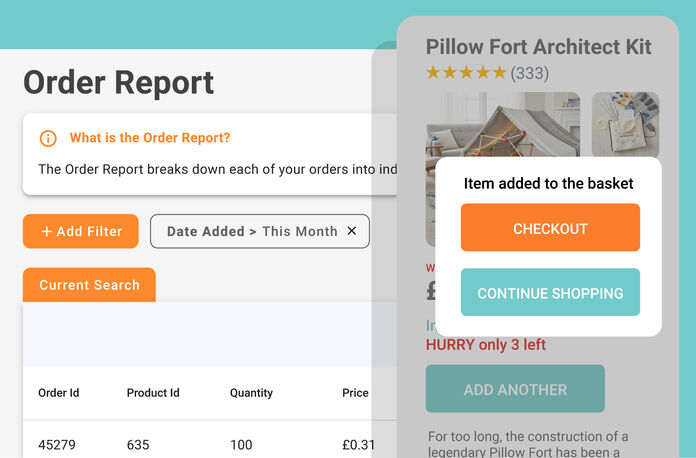
Task: Select the second product thumbnail image
Action: (x=625, y=125)
